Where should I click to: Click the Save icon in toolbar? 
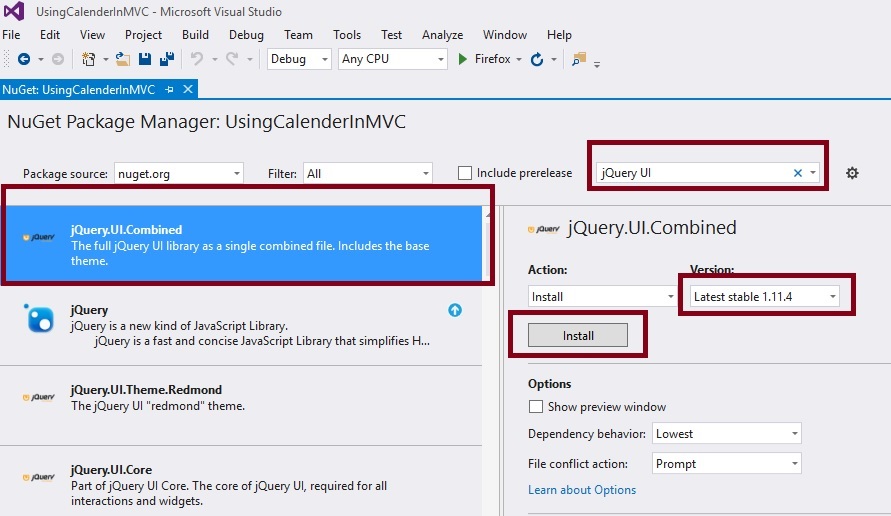tap(145, 59)
